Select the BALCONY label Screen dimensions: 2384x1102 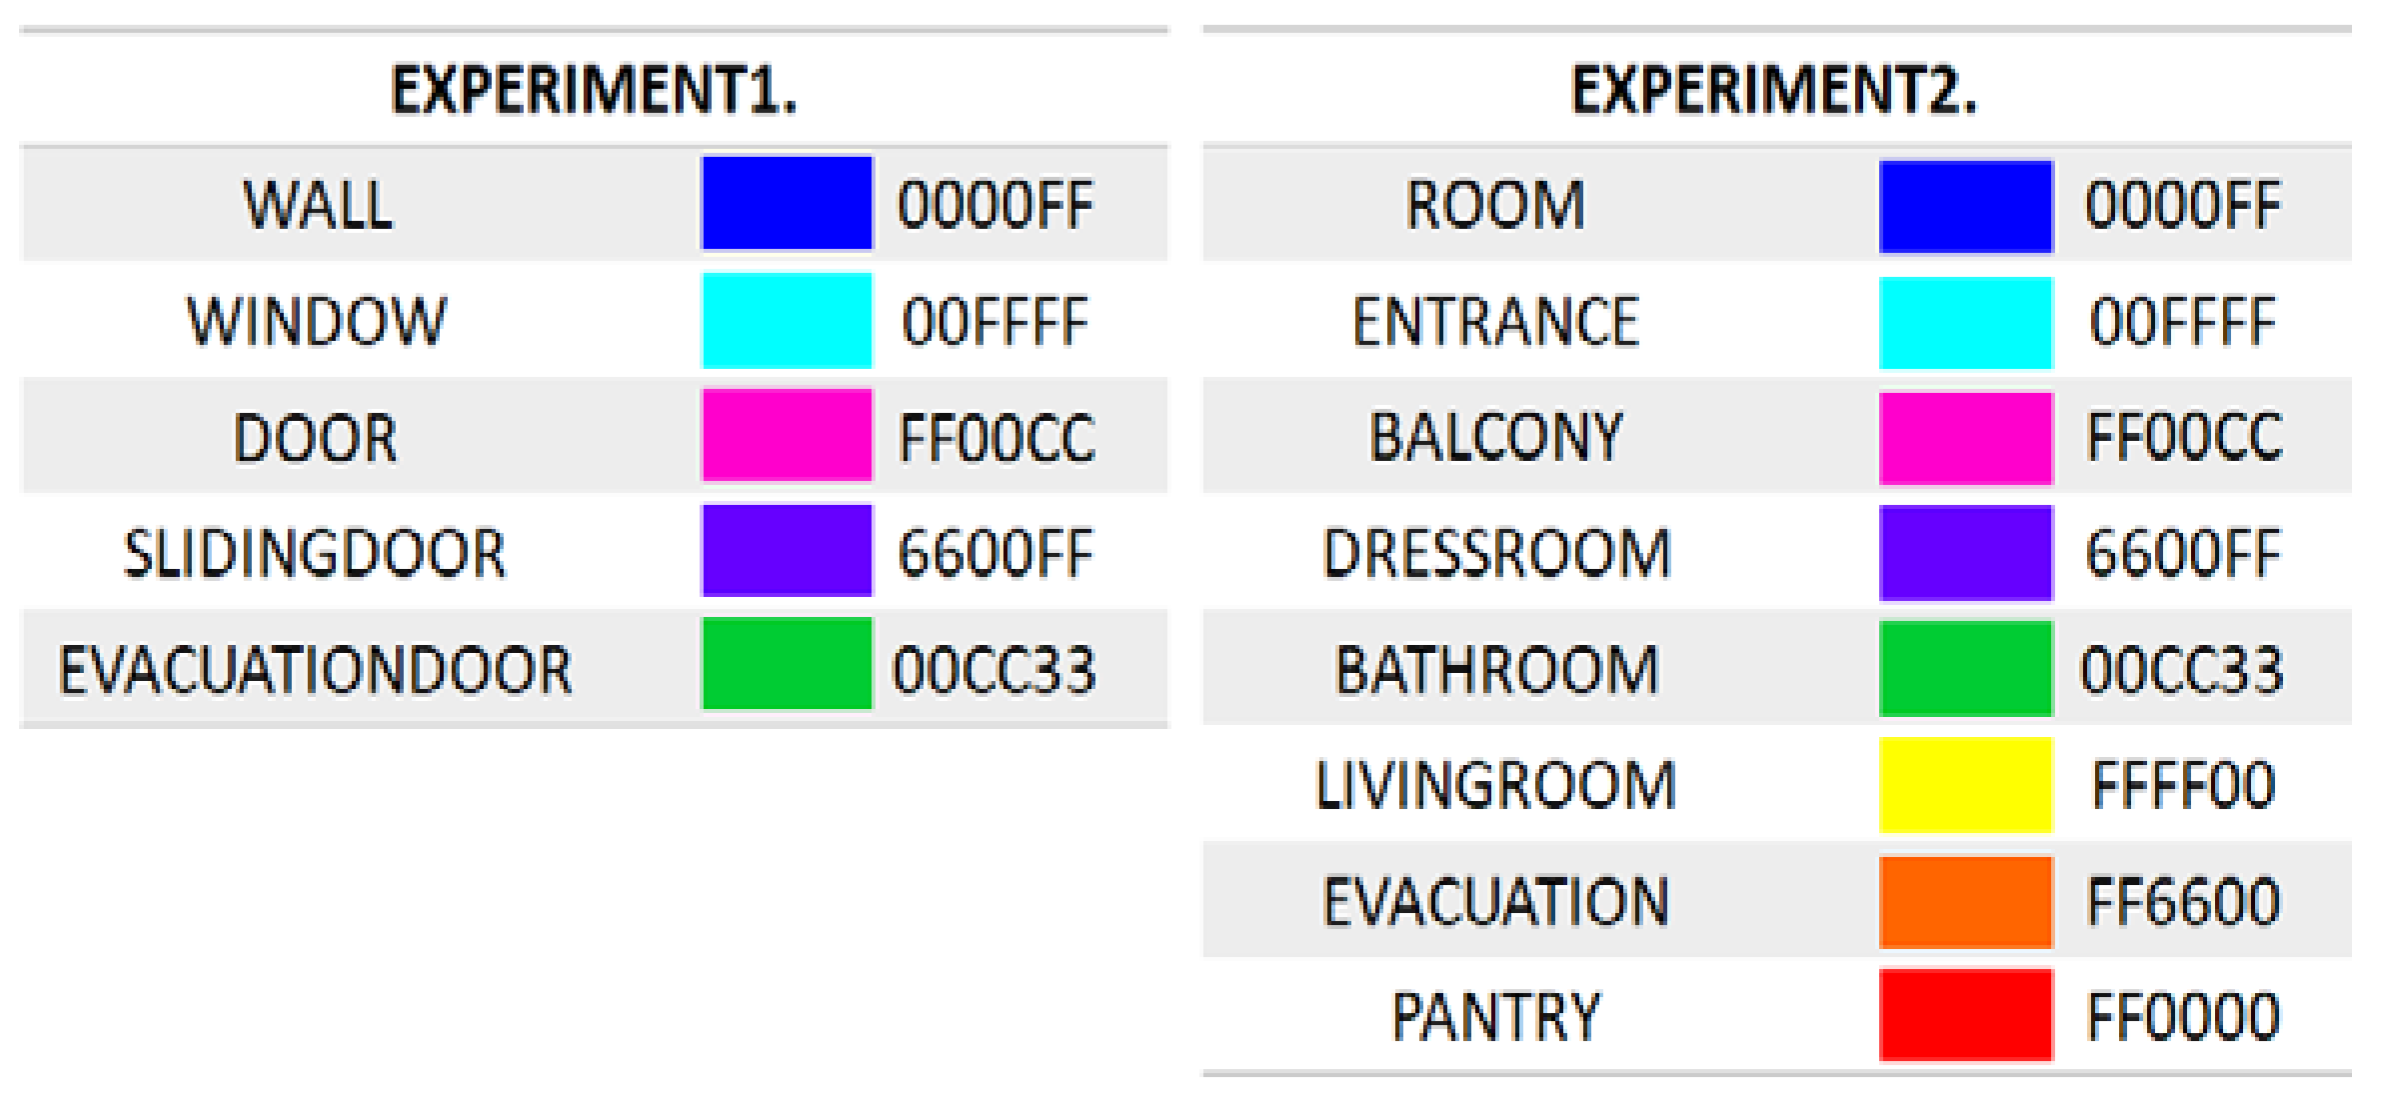point(1495,437)
